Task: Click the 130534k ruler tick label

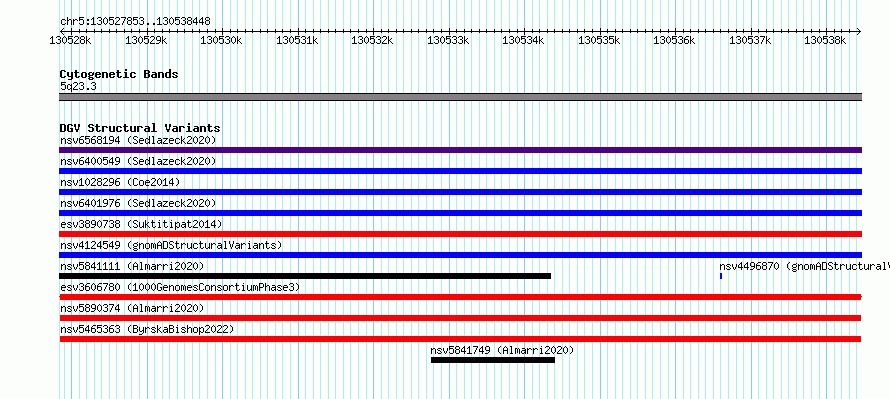Action: 523,40
